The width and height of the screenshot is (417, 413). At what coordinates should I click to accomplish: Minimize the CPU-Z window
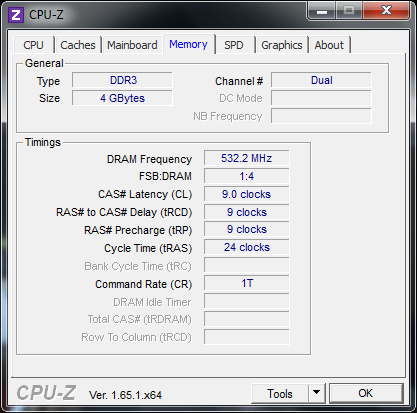[321, 12]
